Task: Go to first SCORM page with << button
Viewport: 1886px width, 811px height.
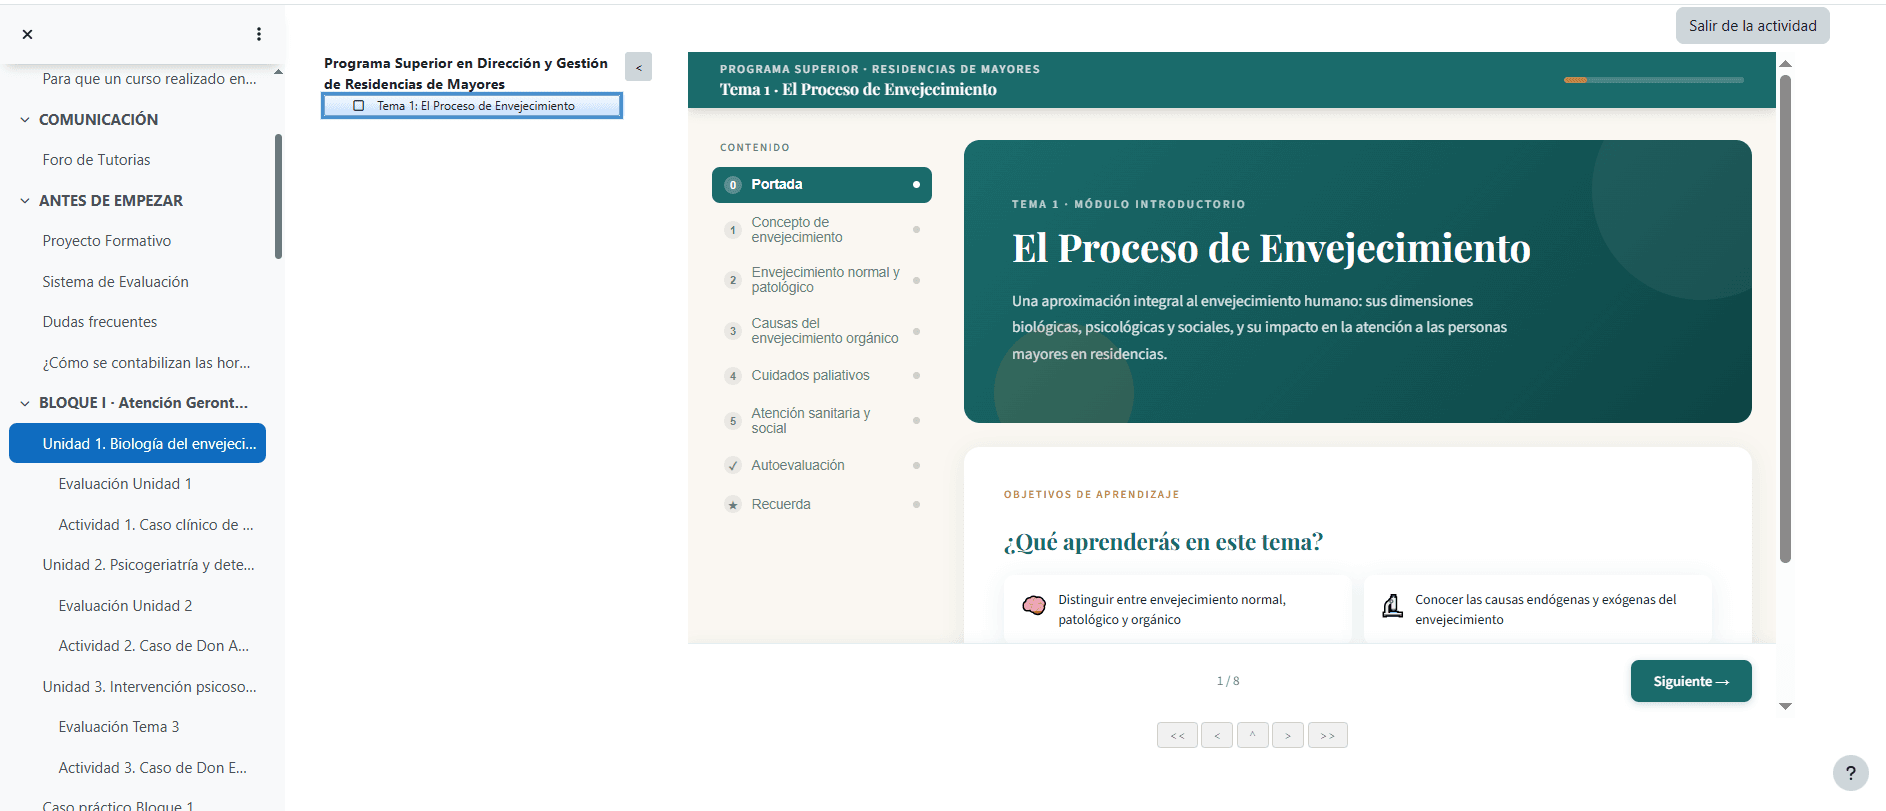Action: point(1177,735)
